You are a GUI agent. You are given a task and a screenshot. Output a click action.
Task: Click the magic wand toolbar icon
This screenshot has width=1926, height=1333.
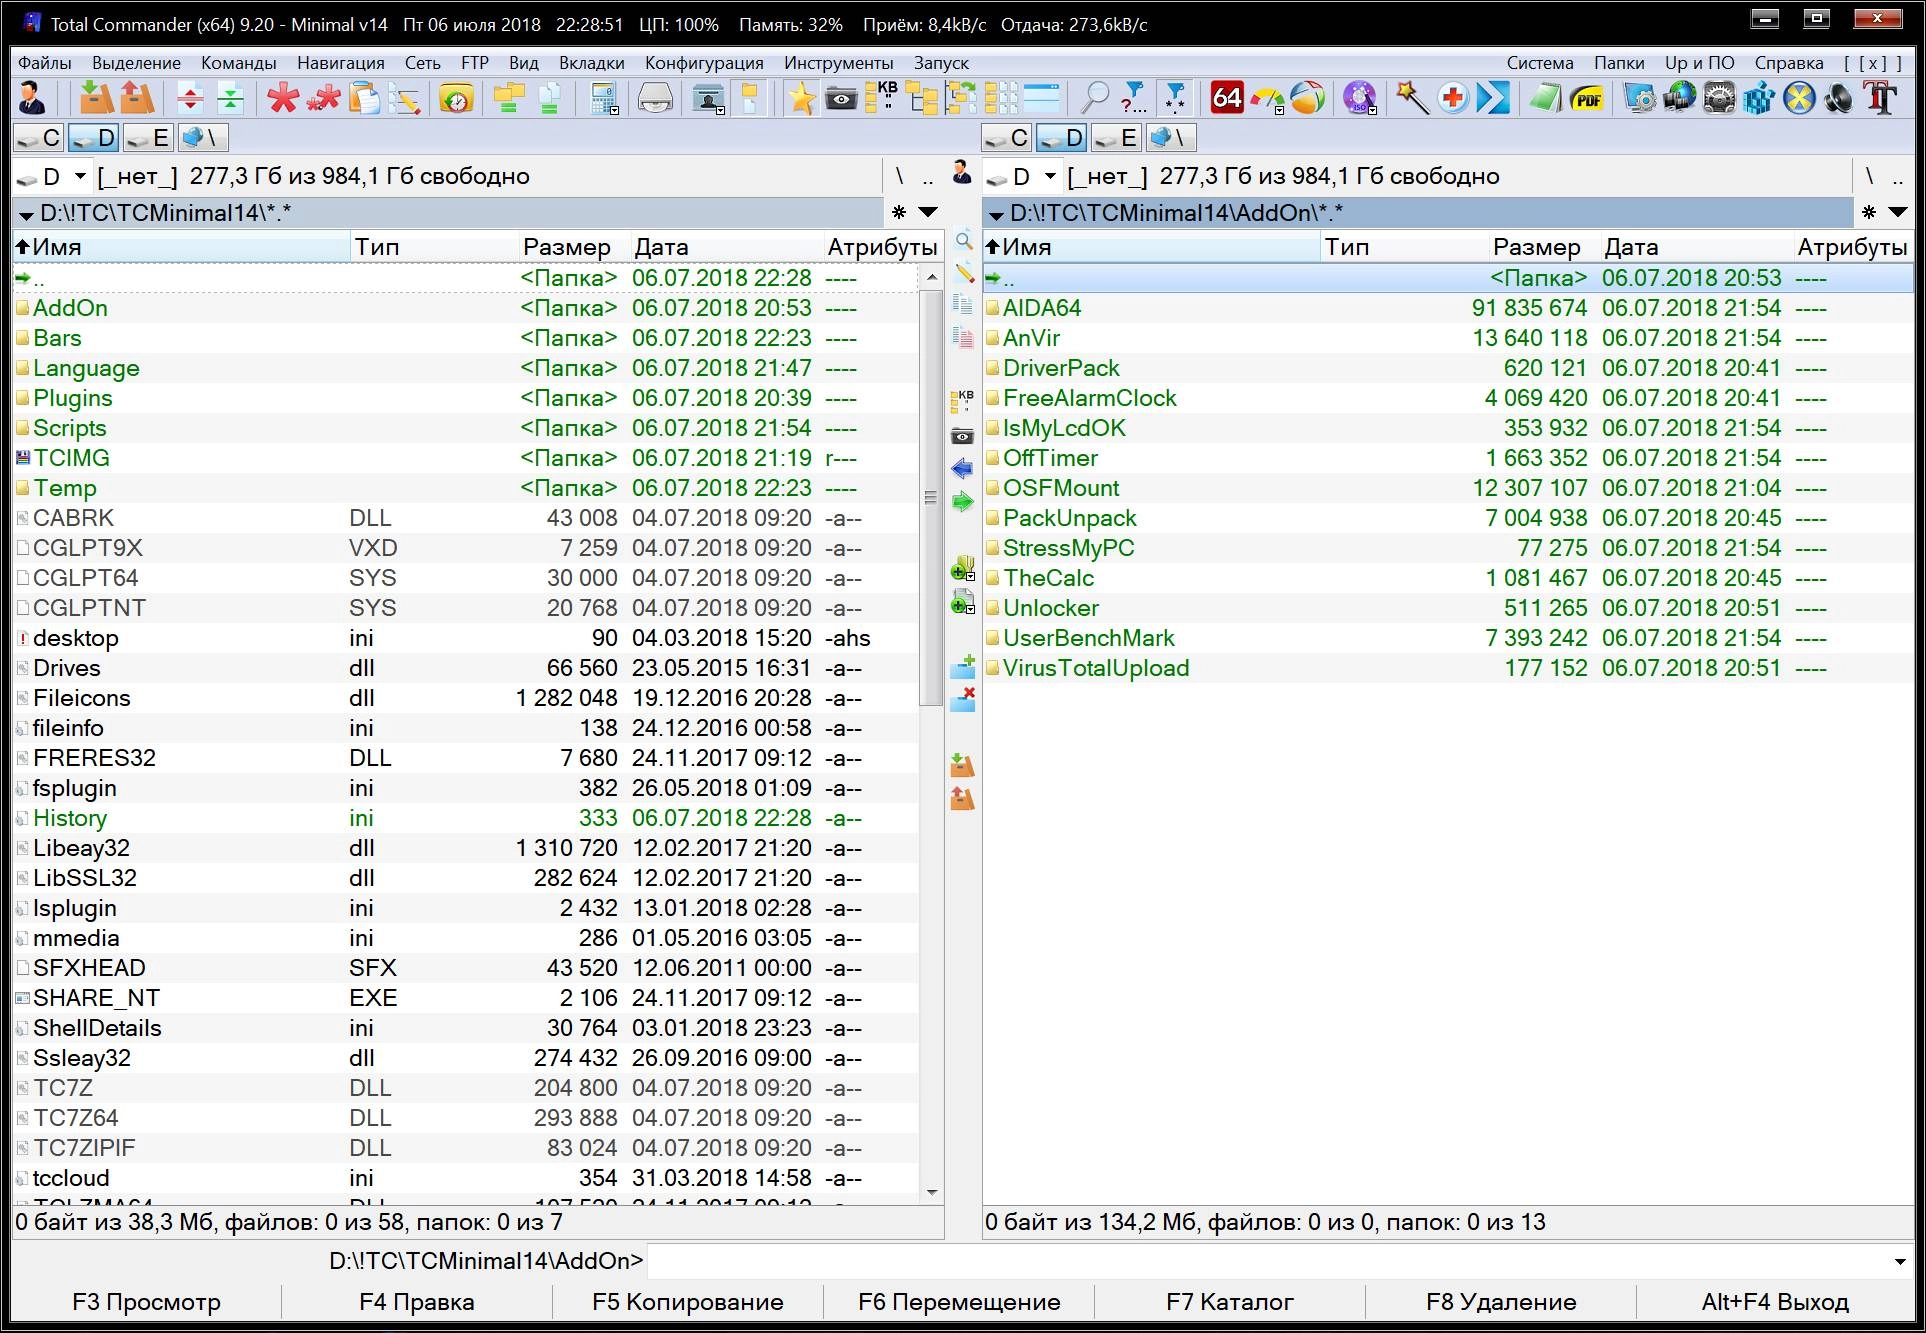[1411, 98]
